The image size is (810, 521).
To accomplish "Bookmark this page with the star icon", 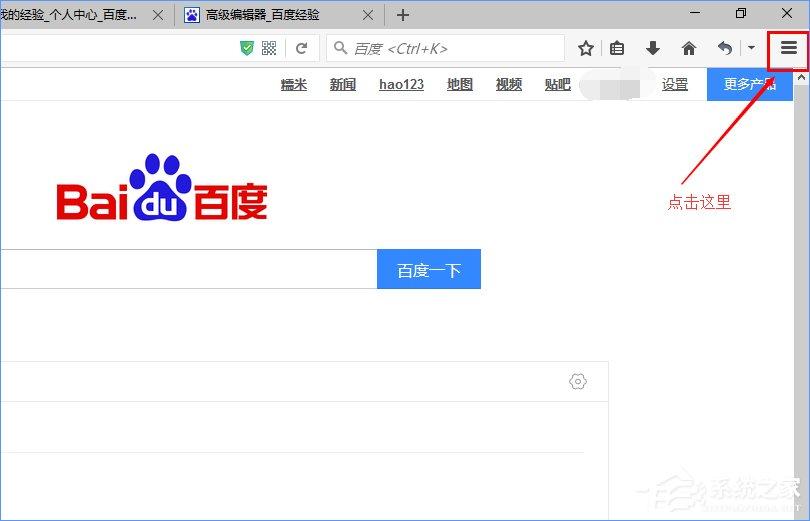I will click(586, 49).
